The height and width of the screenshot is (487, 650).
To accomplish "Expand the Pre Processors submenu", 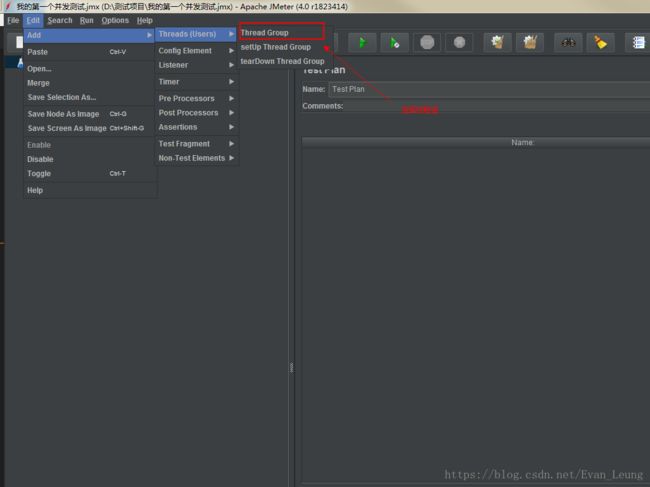I will pyautogui.click(x=196, y=98).
